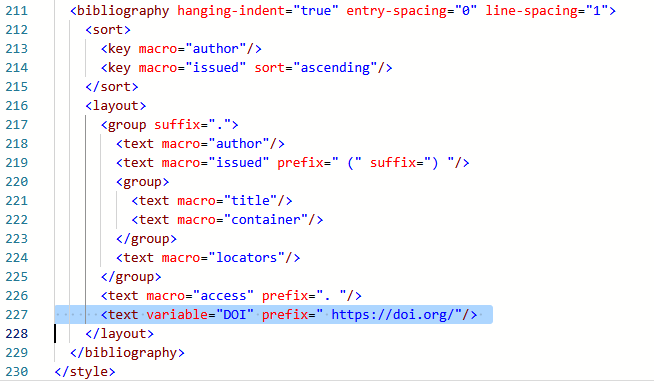Image resolution: width=654 pixels, height=390 pixels.
Task: Click the closing /group tag on line 225
Action: [131, 277]
